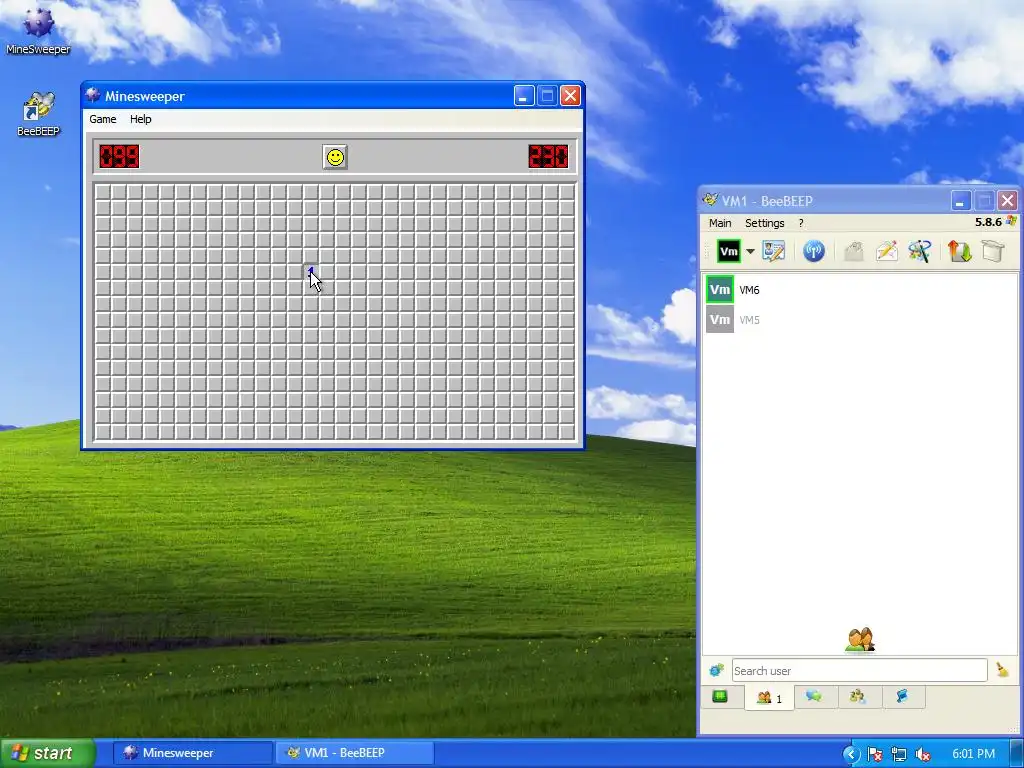Switch to the green home tab in BeeBEEP
Image resolution: width=1024 pixels, height=768 pixels.
[720, 697]
